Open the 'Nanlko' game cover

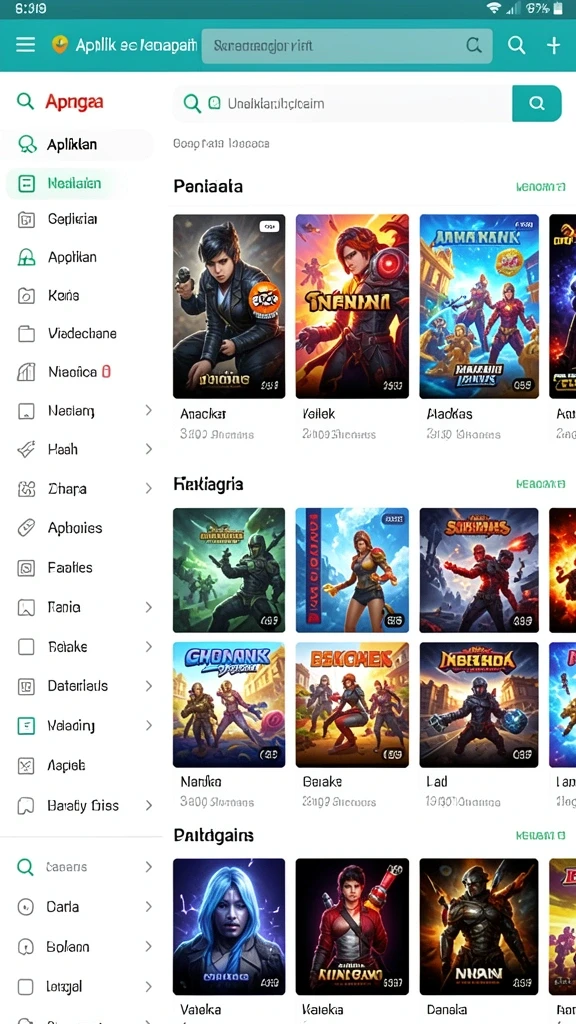pyautogui.click(x=229, y=705)
